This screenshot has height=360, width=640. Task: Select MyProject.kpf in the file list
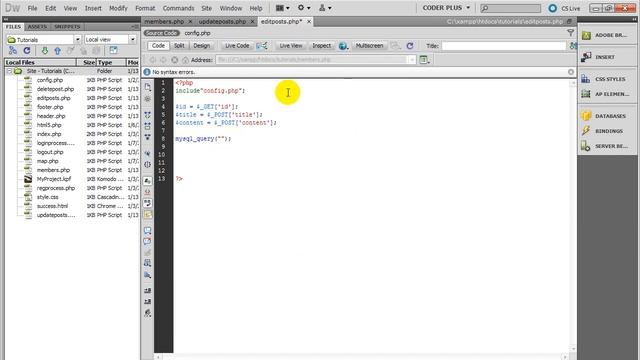[x=54, y=179]
